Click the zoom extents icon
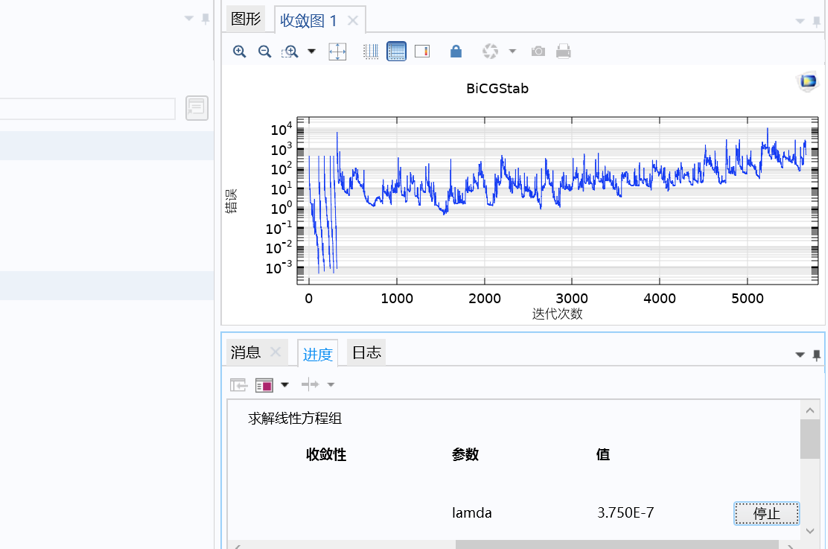Screen dimensions: 828x549 [x=338, y=51]
